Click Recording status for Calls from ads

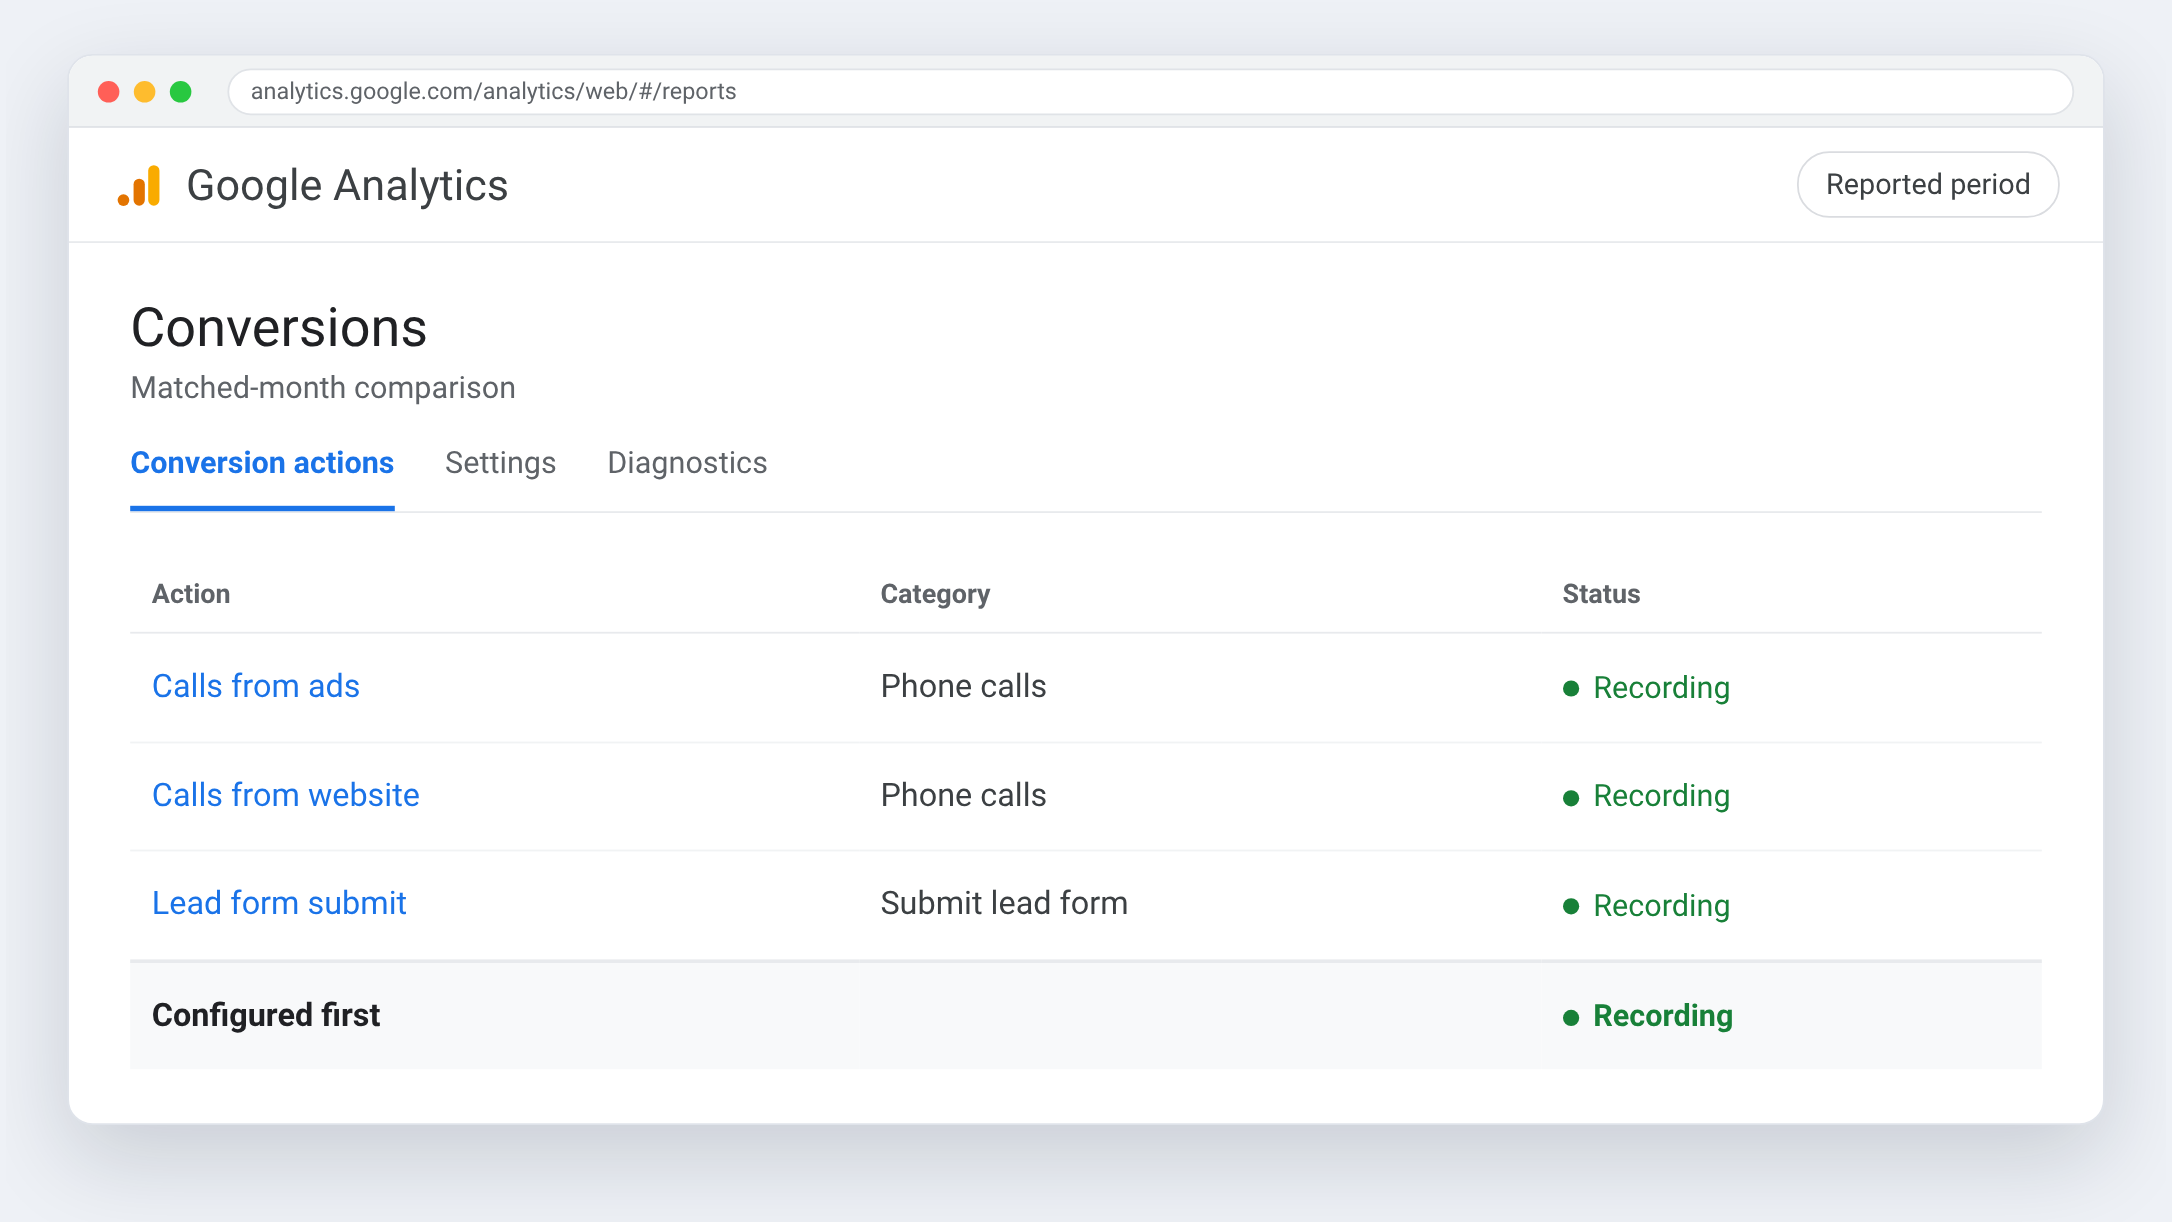[1646, 688]
